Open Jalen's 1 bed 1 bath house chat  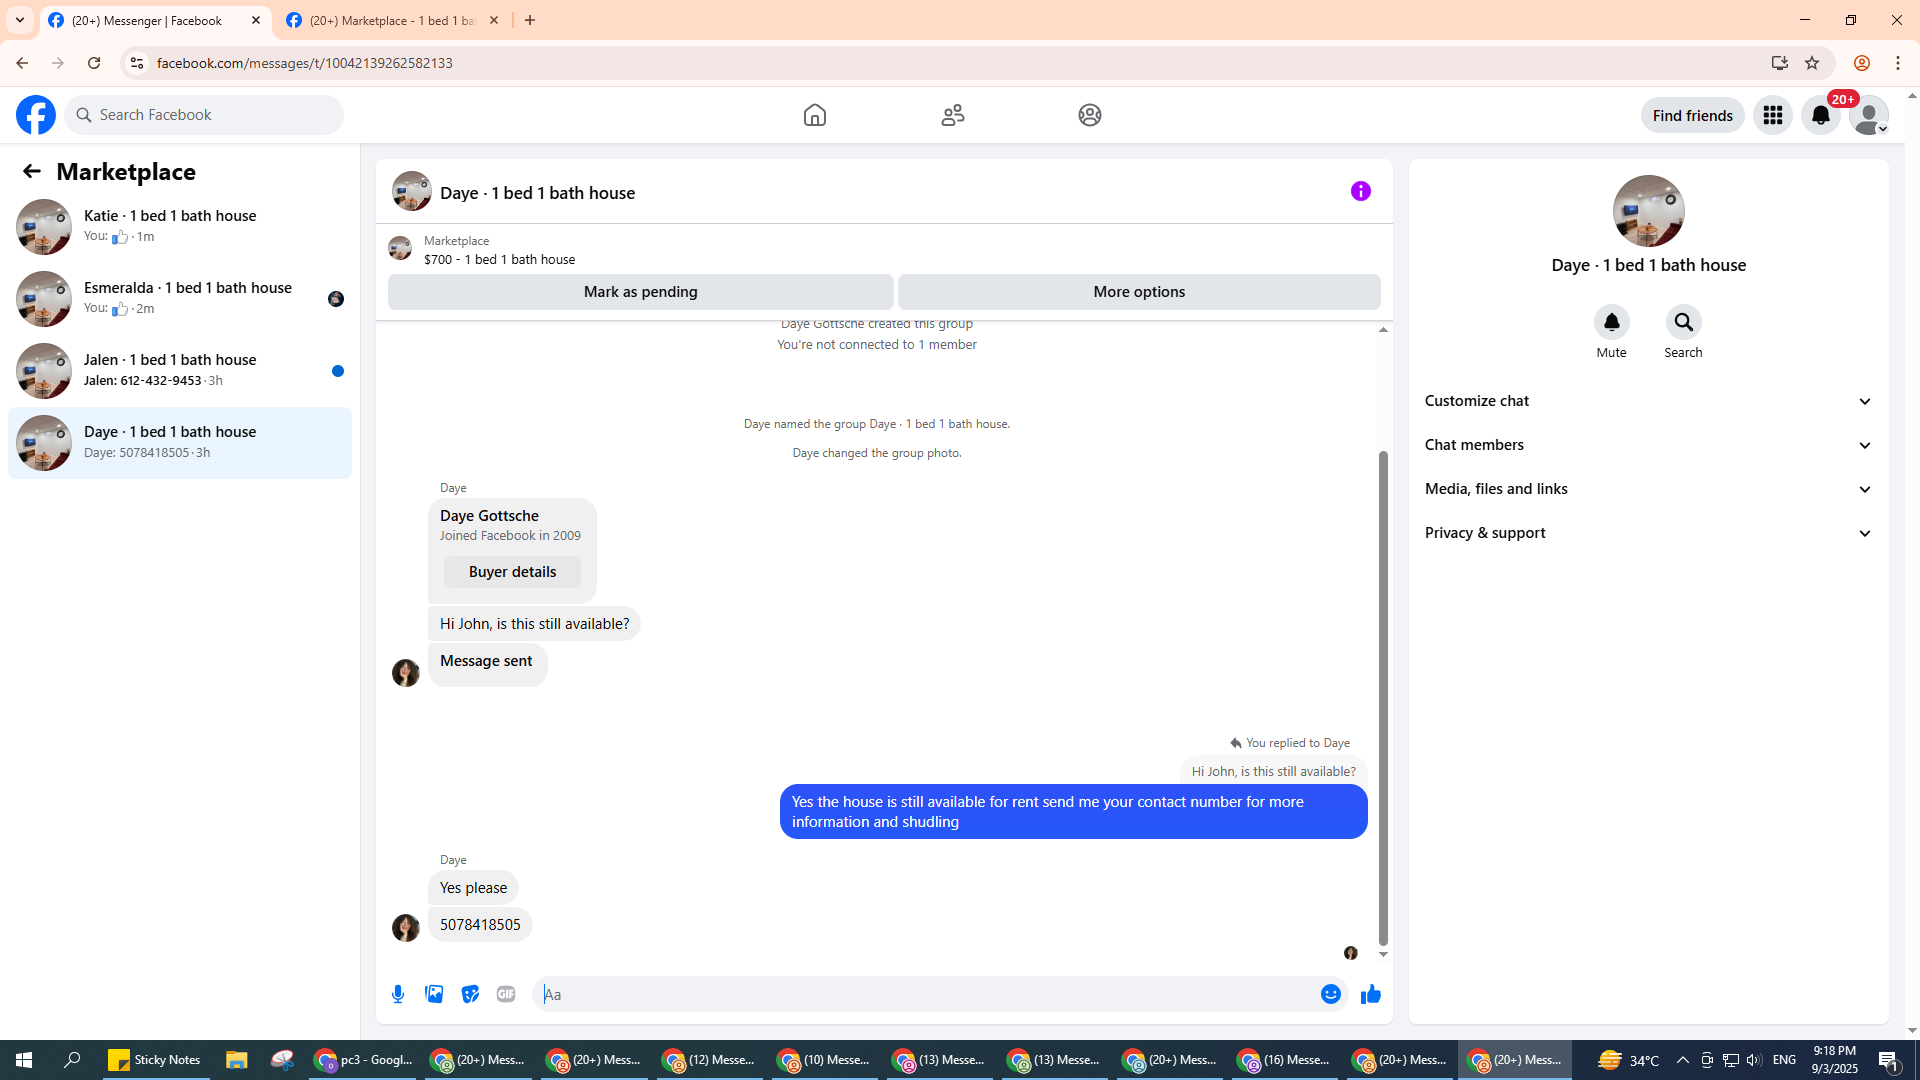(180, 371)
